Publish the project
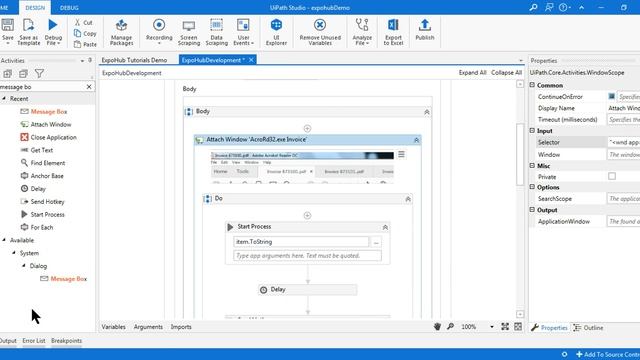 (424, 29)
